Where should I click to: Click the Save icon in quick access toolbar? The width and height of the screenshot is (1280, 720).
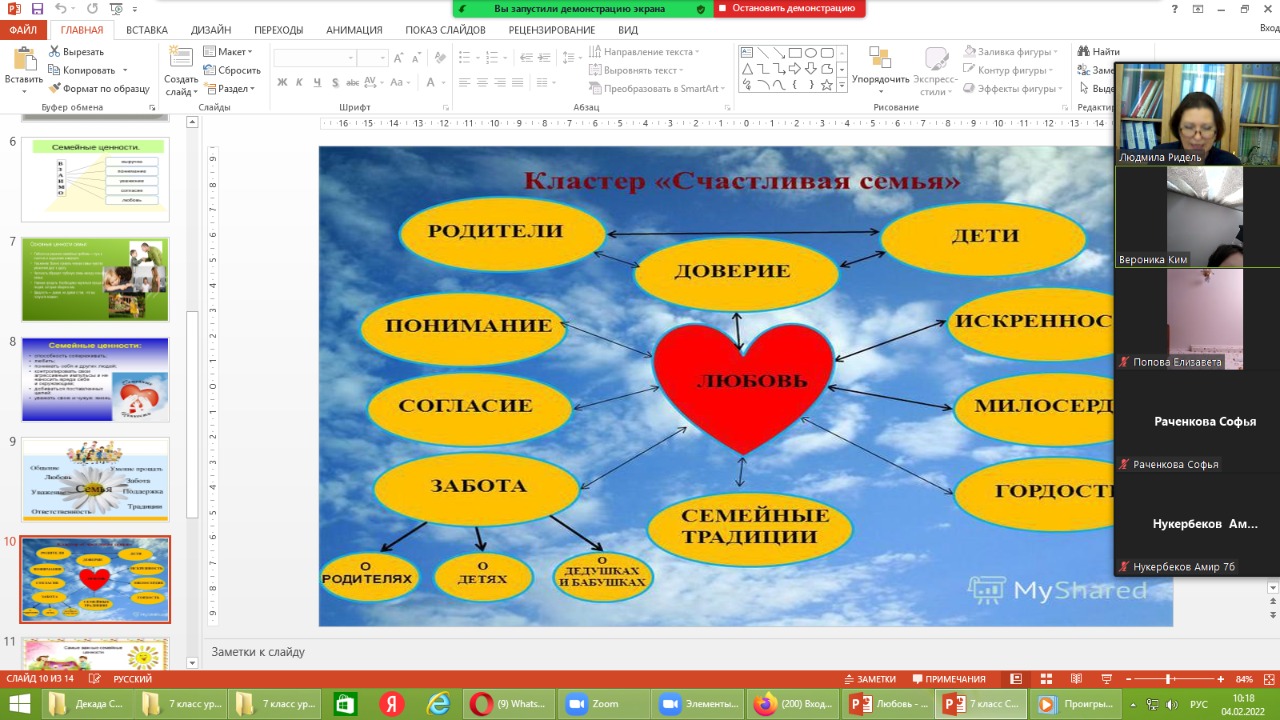(x=38, y=9)
